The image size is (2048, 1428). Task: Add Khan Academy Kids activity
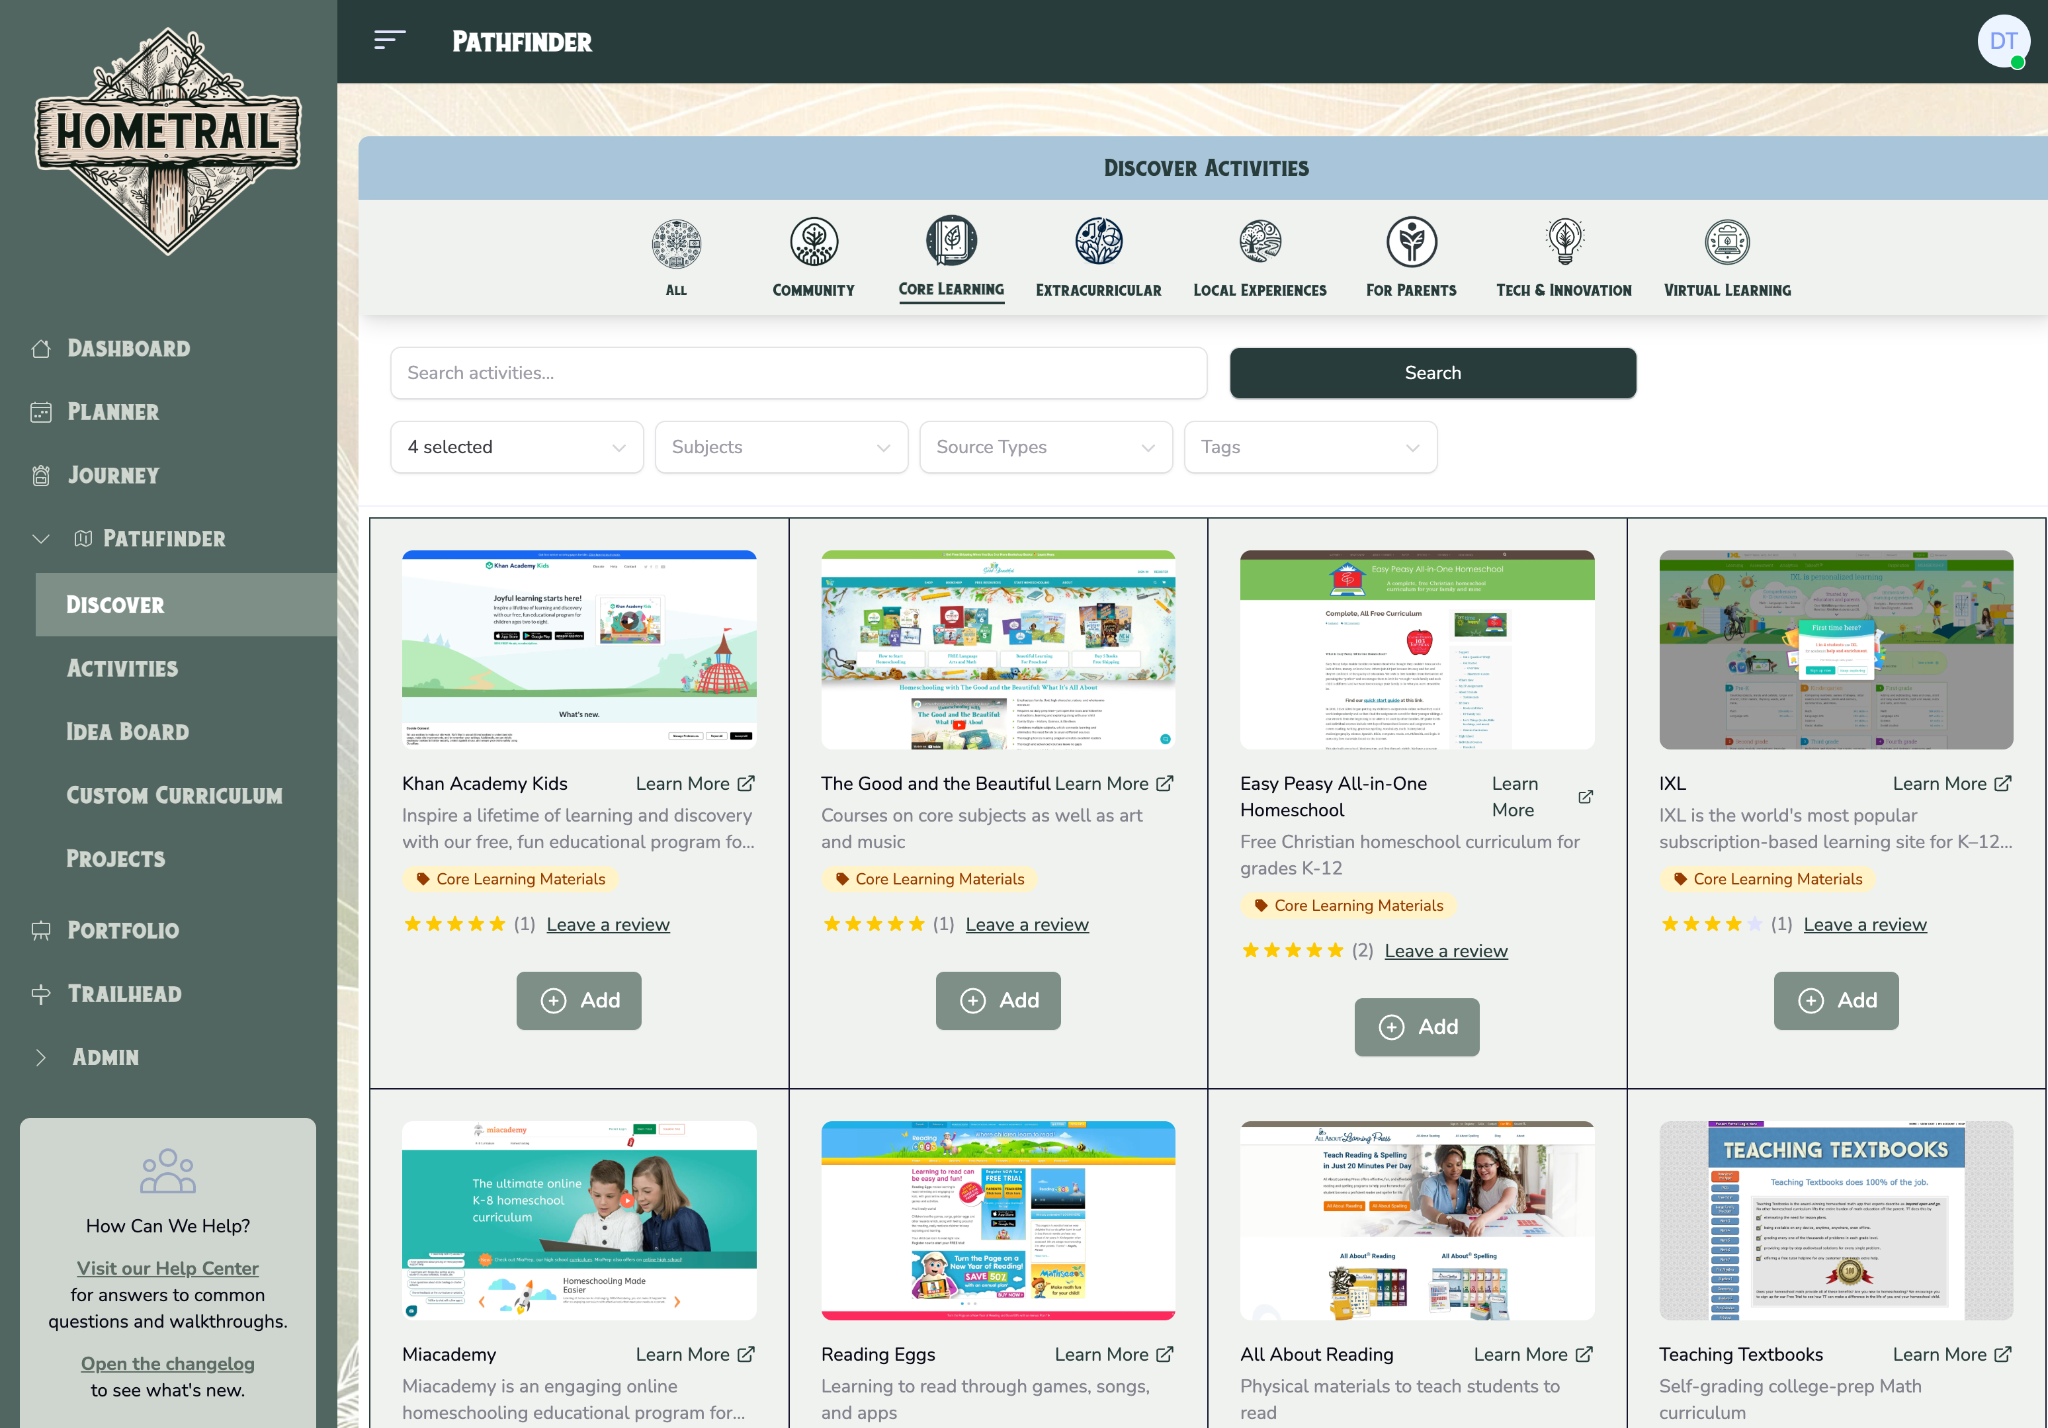(x=579, y=1001)
